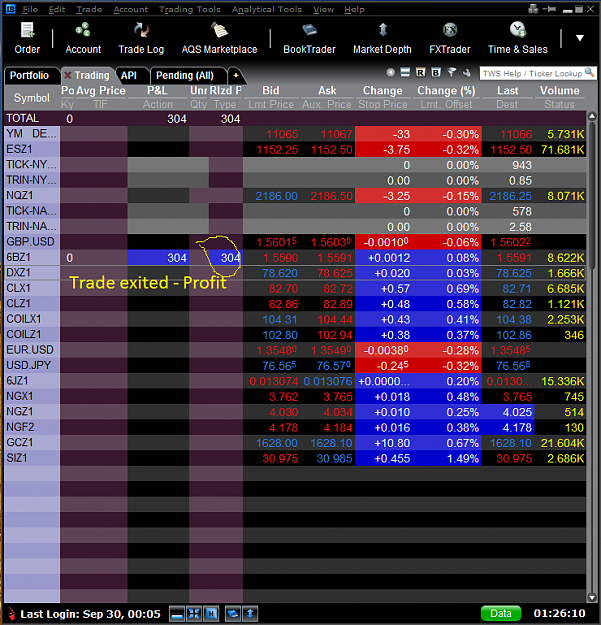Add a new page with plus tab

(x=236, y=75)
